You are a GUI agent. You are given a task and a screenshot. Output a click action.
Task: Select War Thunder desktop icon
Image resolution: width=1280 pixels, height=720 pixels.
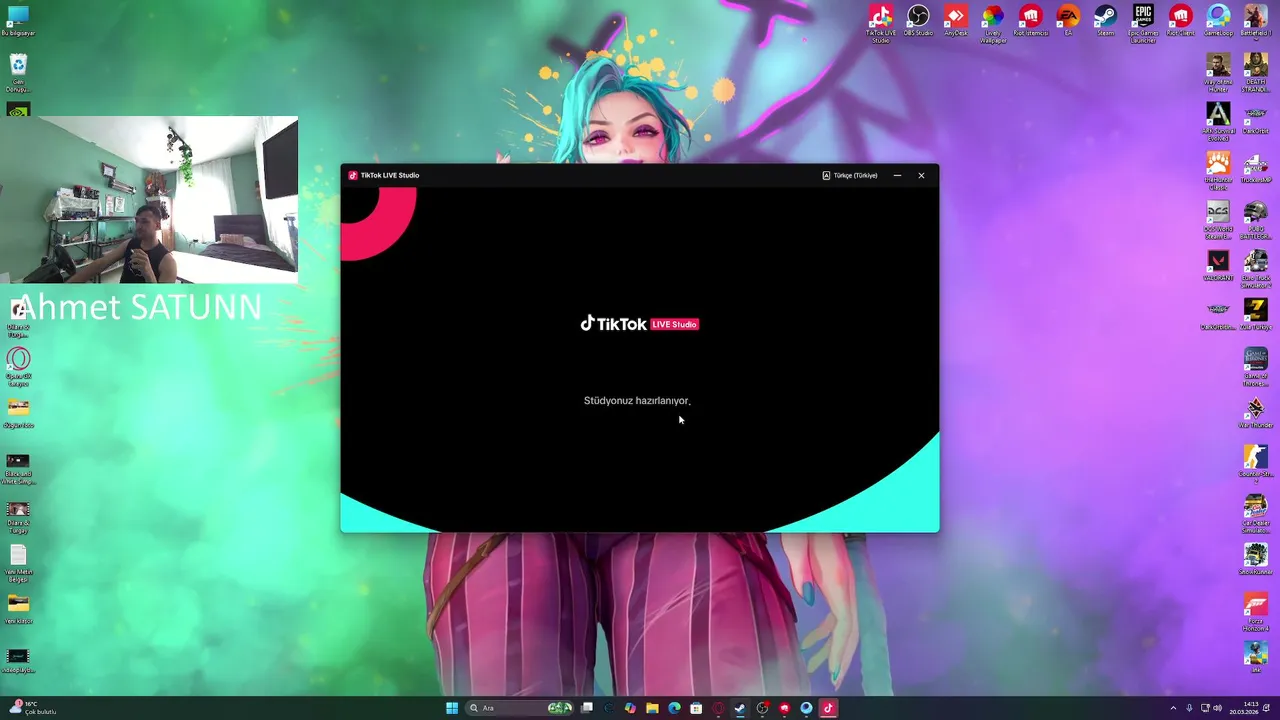click(x=1255, y=412)
